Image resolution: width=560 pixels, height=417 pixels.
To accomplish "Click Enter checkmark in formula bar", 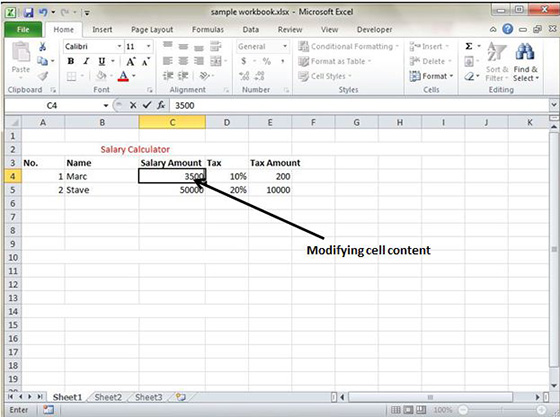I will click(x=147, y=105).
